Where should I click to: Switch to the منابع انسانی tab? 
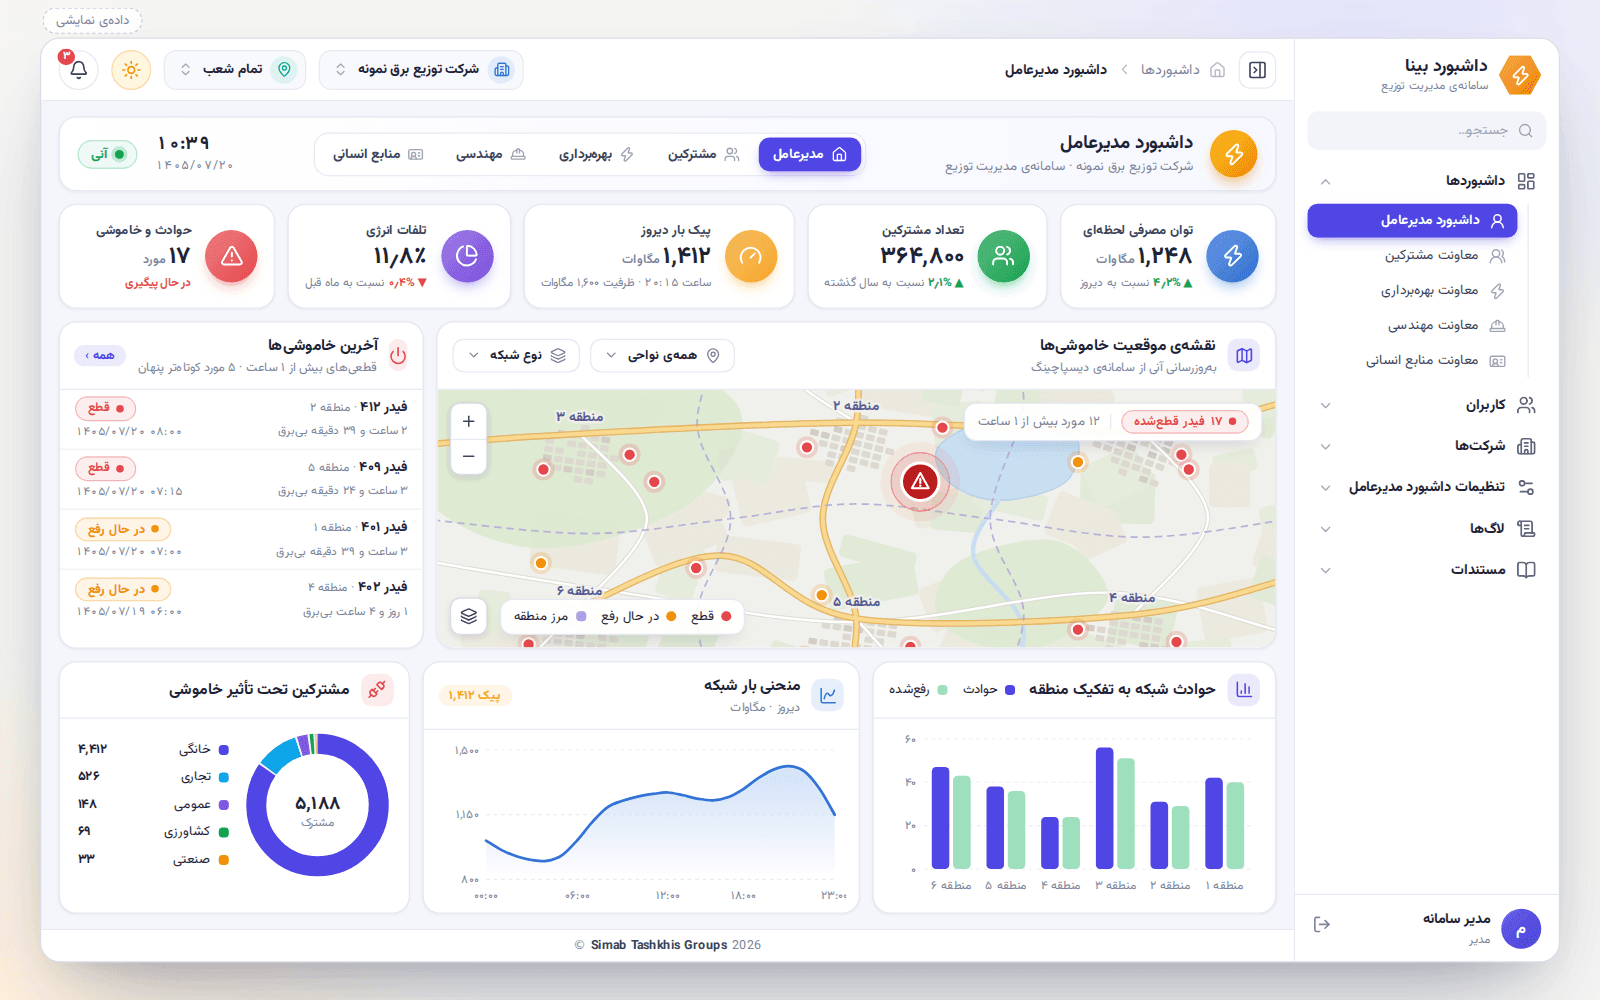coord(378,154)
